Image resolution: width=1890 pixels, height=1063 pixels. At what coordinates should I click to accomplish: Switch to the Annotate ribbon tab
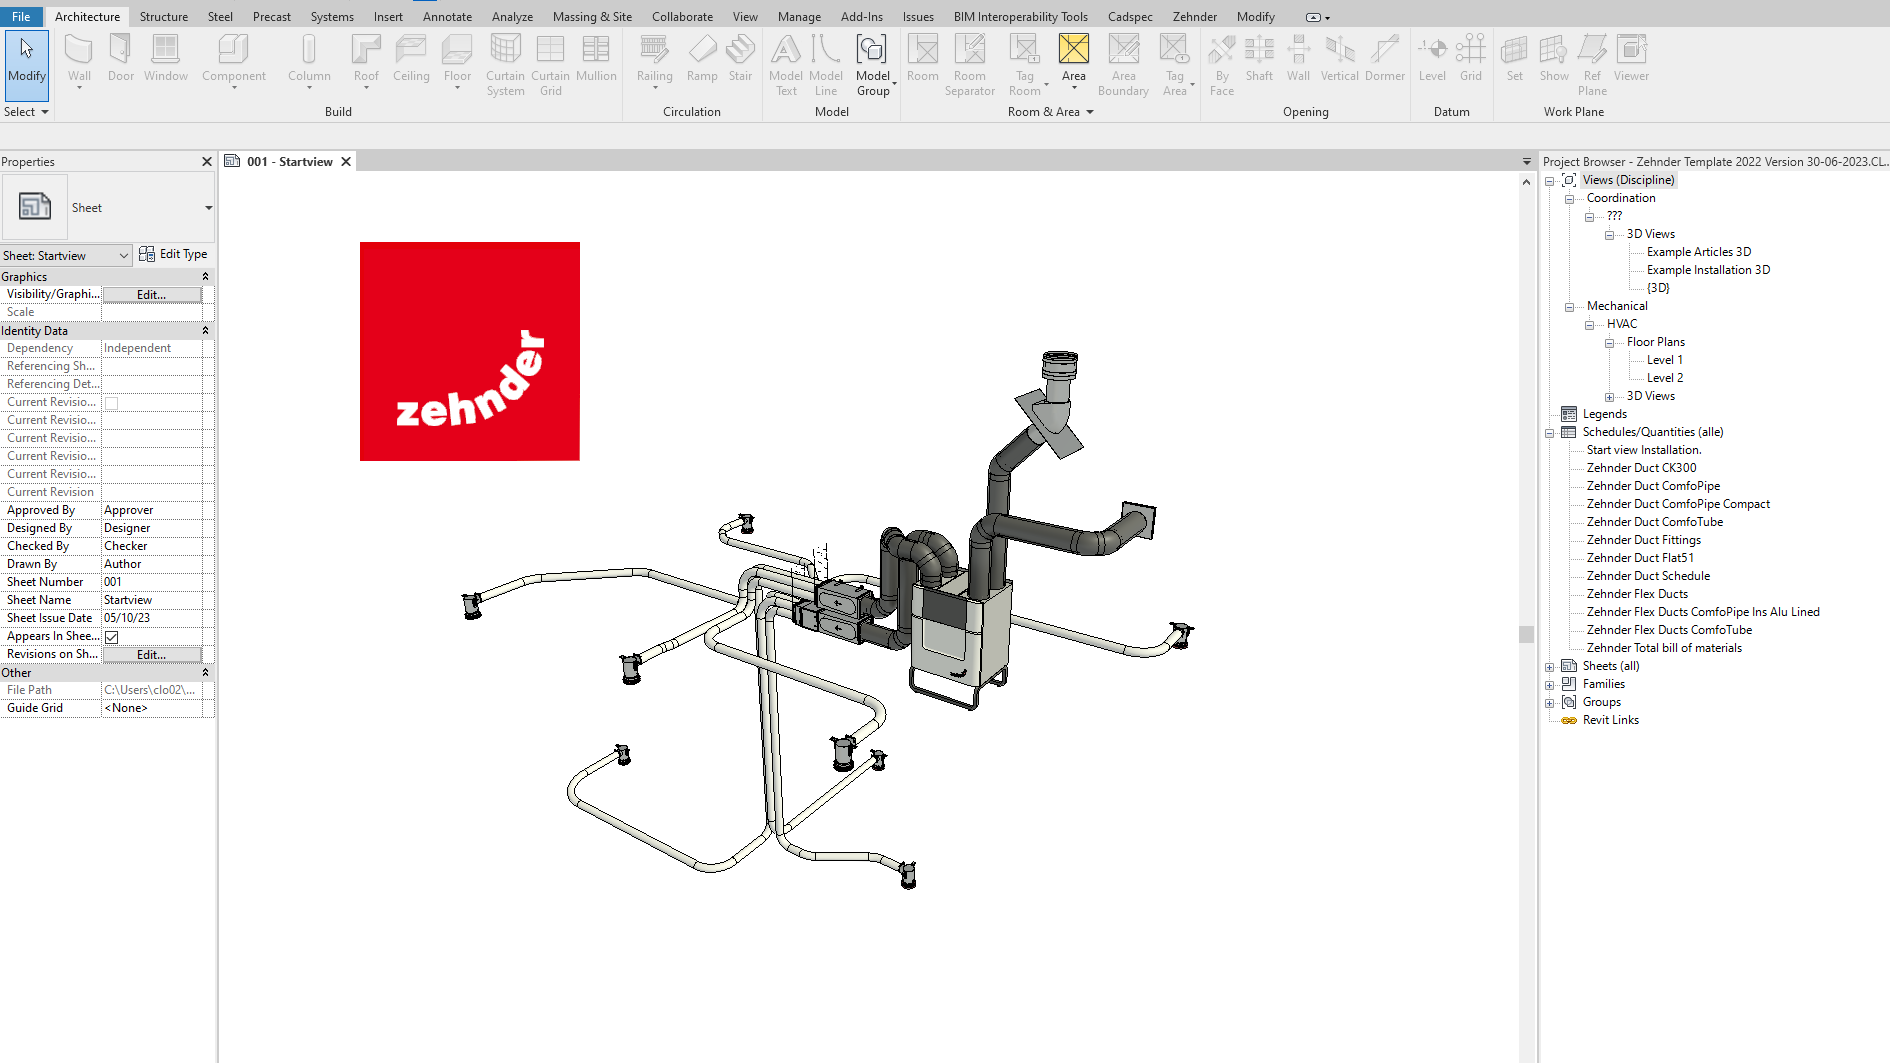point(447,17)
